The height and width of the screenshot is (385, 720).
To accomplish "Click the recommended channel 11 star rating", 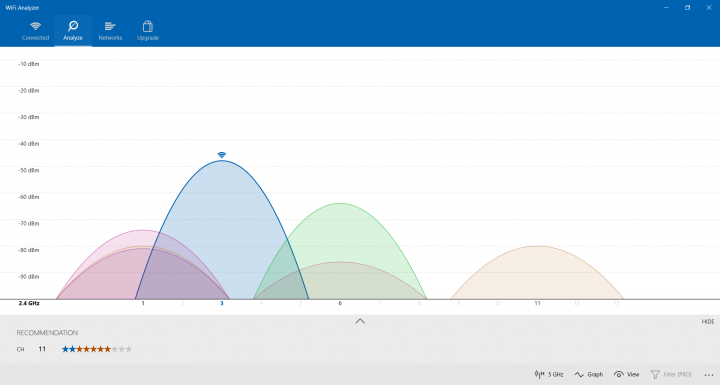I will coord(97,349).
